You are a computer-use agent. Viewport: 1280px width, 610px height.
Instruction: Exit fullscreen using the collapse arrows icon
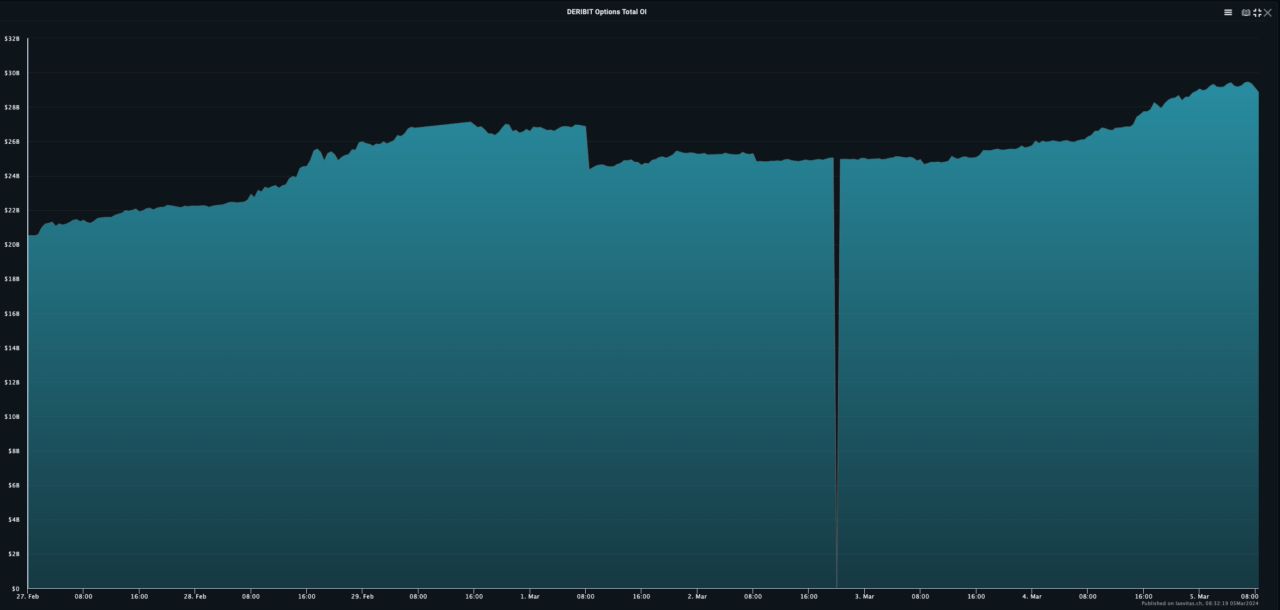[x=1257, y=12]
